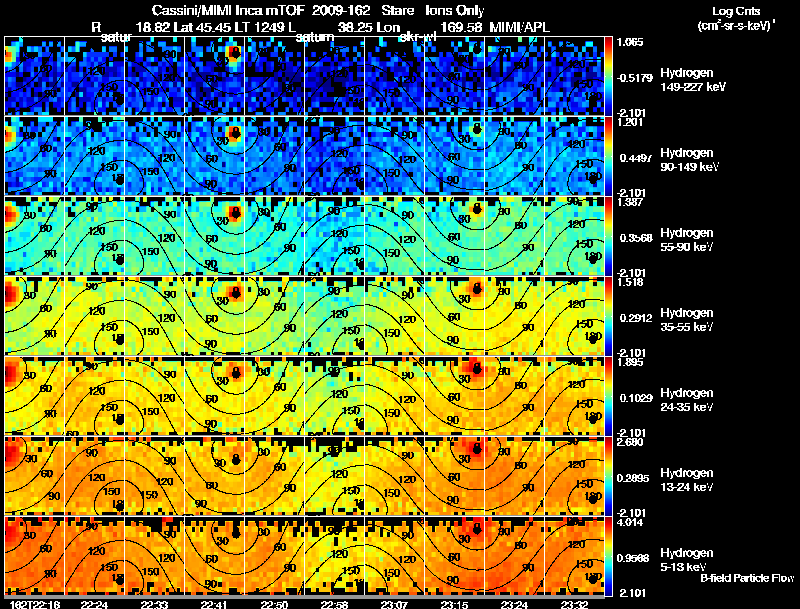Screen dimensions: 800x609
Task: Select the 0.3568 colorbar midpoint value
Action: tap(636, 238)
